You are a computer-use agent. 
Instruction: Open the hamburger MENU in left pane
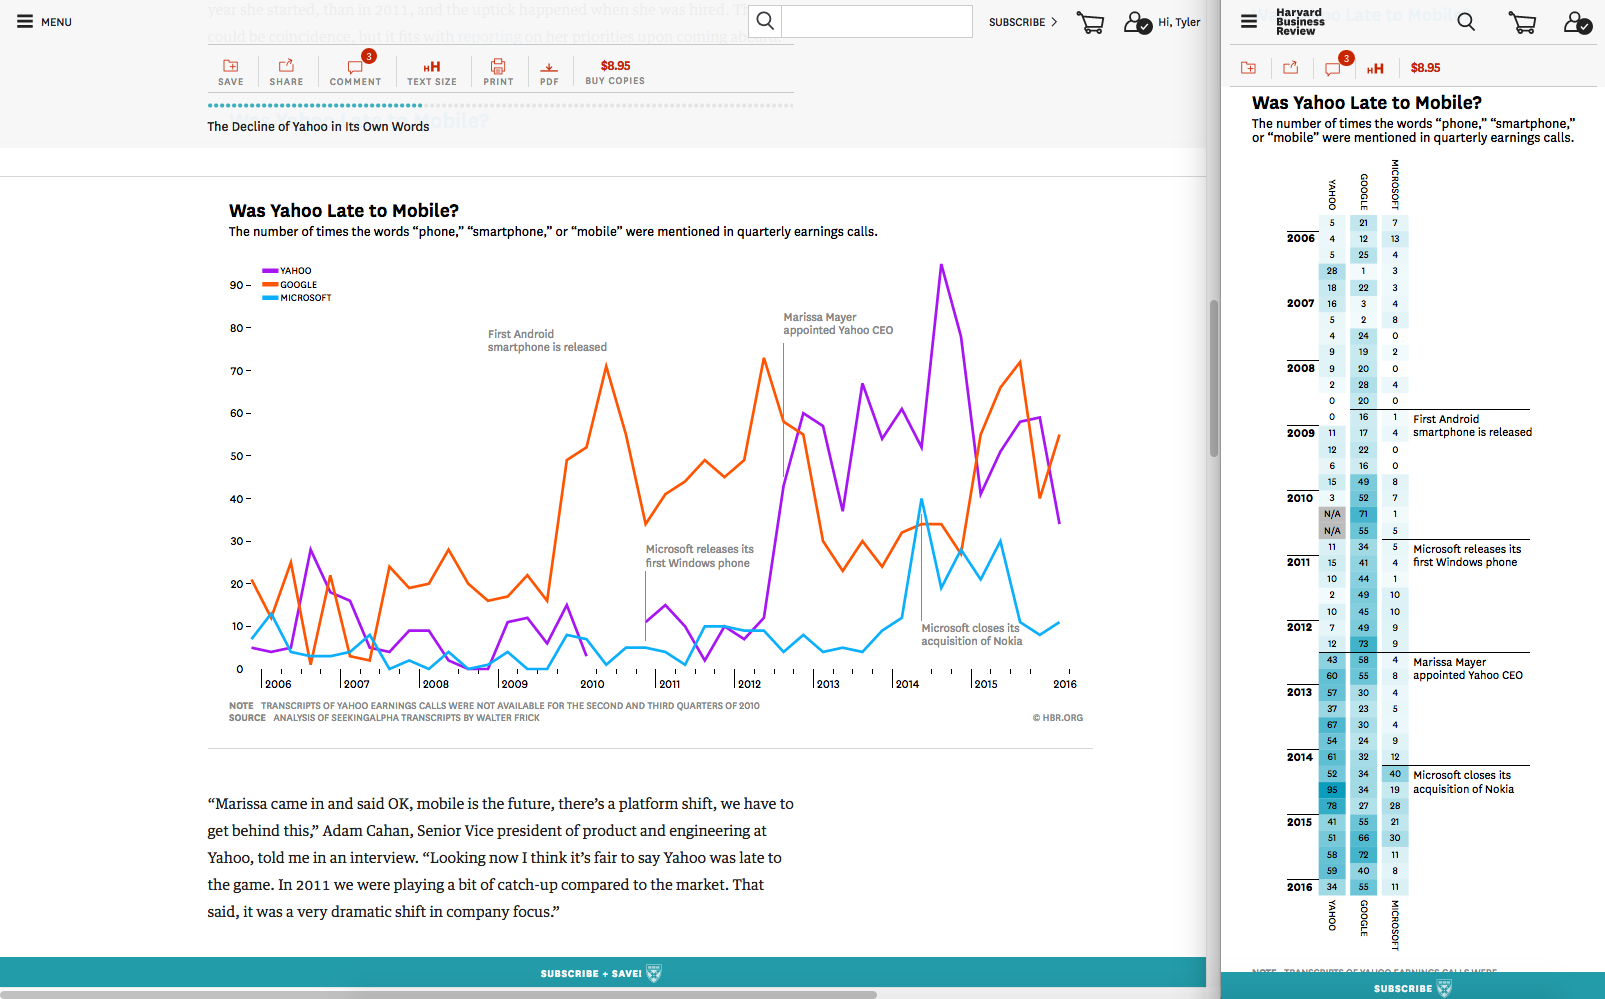44,21
